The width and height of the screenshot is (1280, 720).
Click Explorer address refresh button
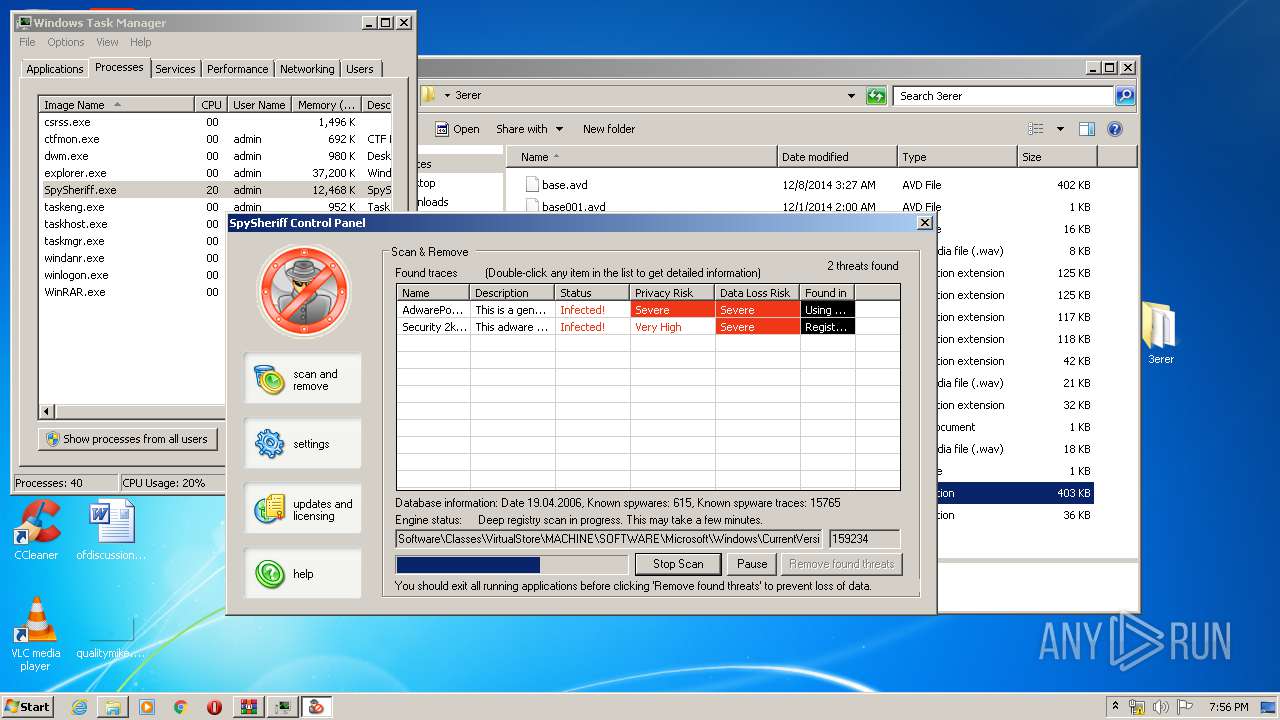pyautogui.click(x=876, y=96)
